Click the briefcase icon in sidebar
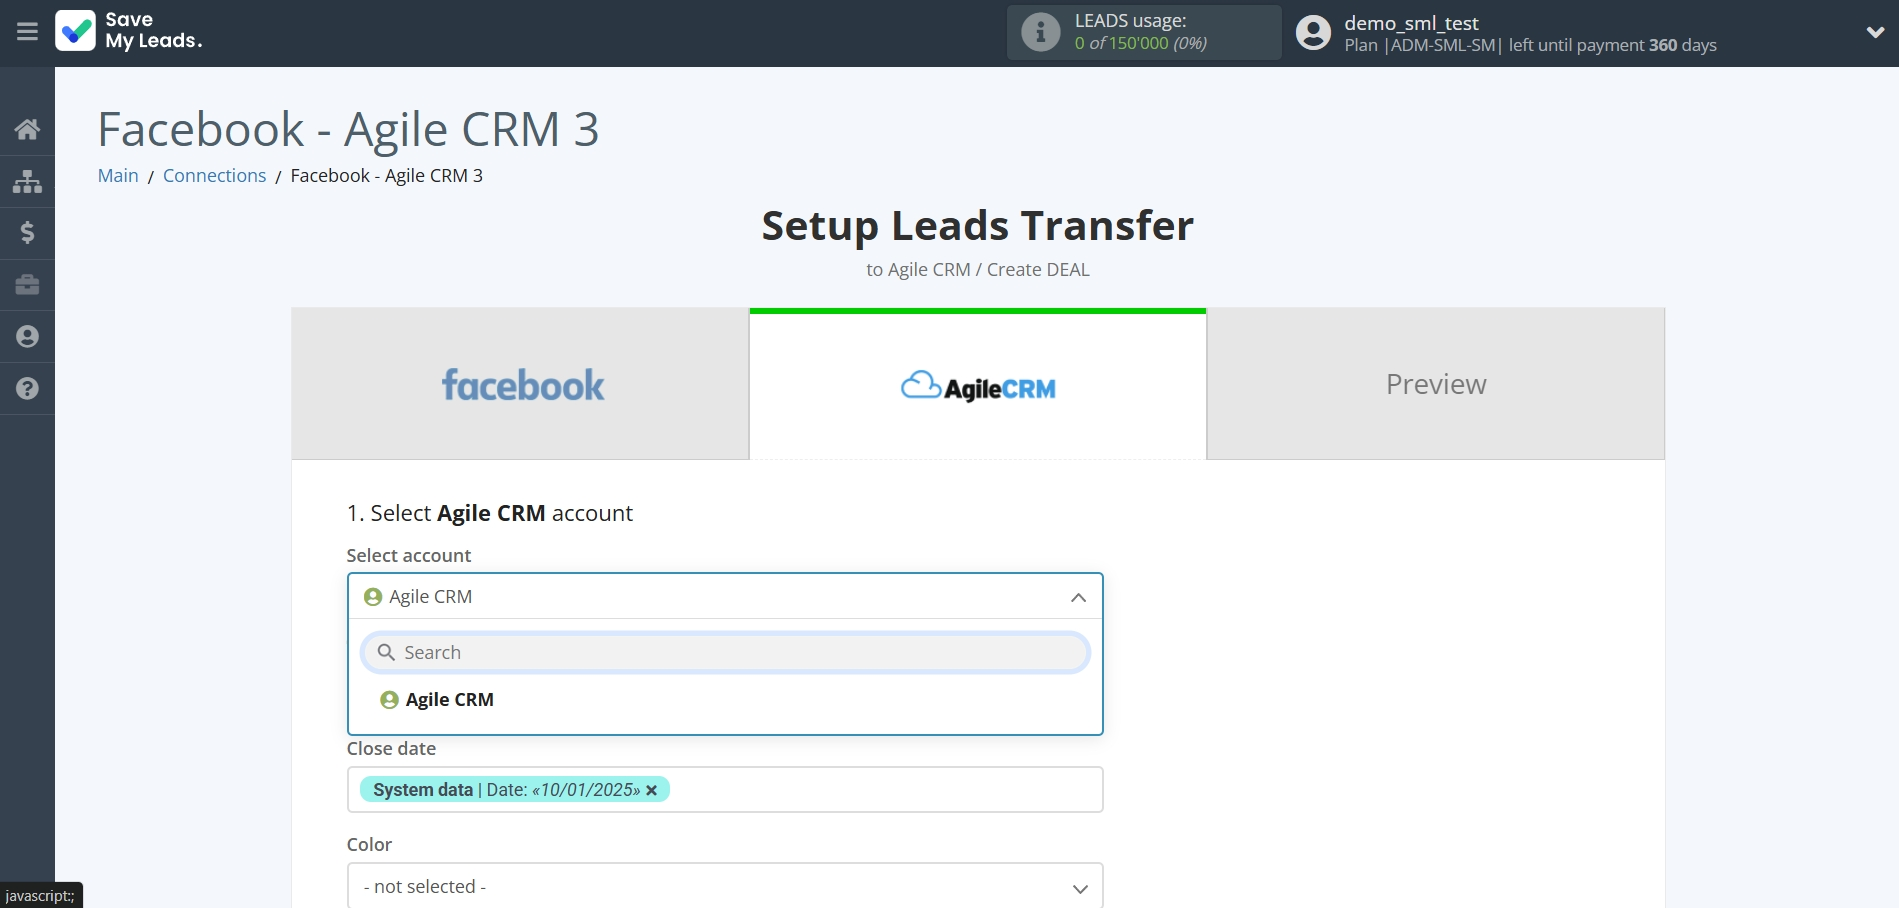This screenshot has height=908, width=1899. pos(27,285)
